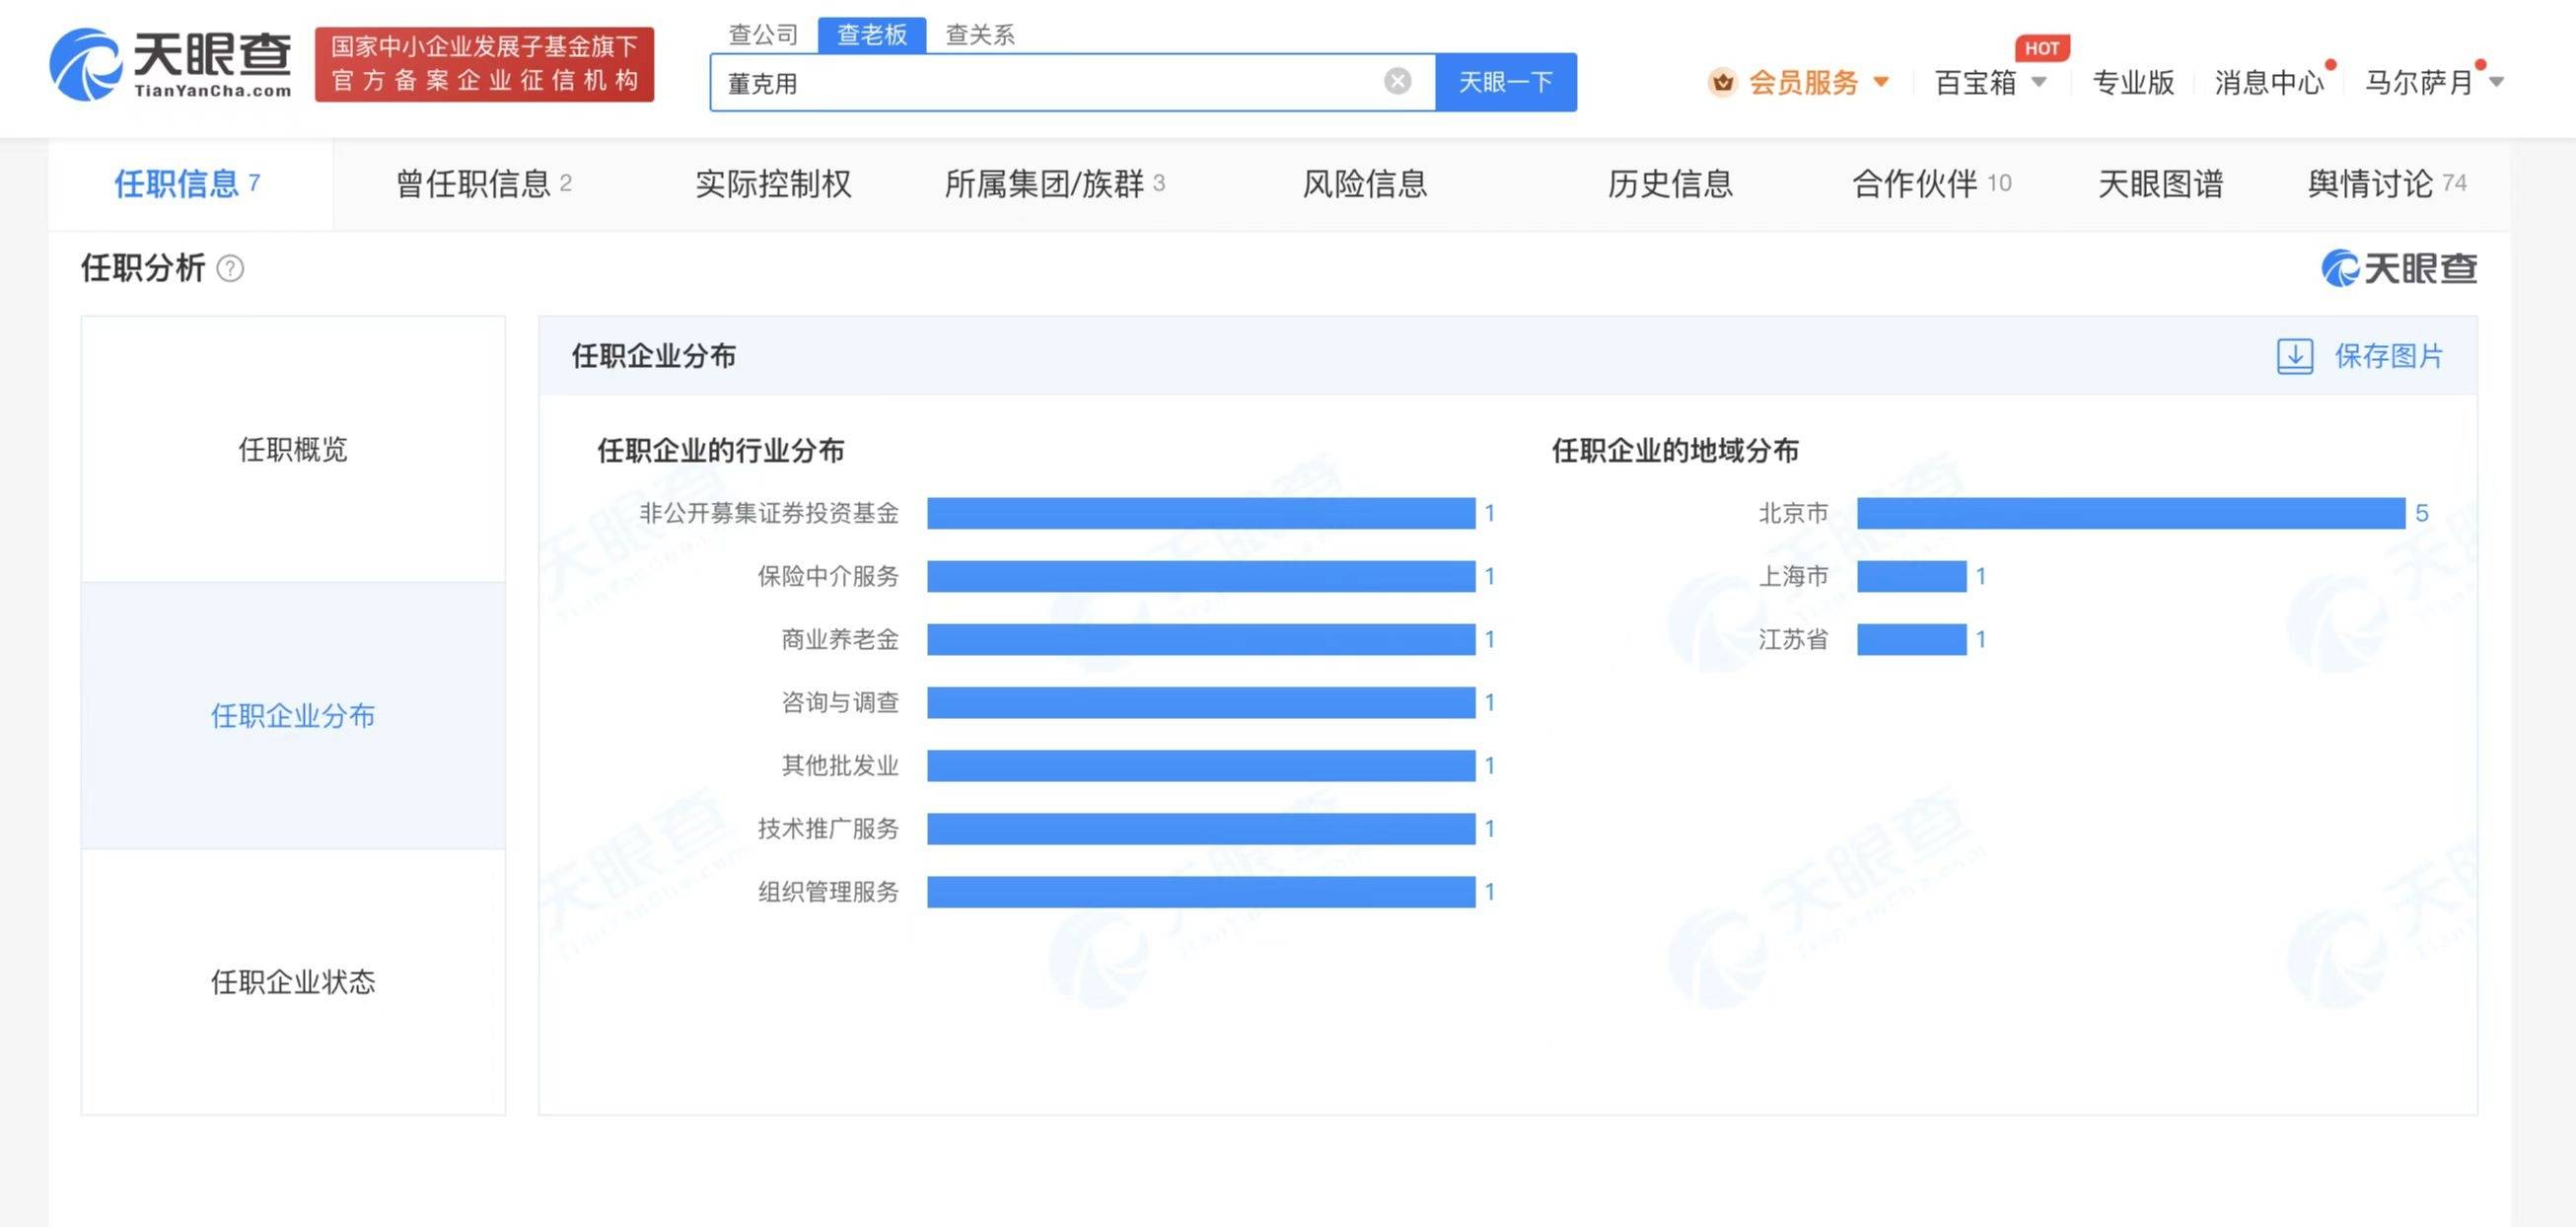
Task: Select the 查老板 search tab
Action: [872, 35]
